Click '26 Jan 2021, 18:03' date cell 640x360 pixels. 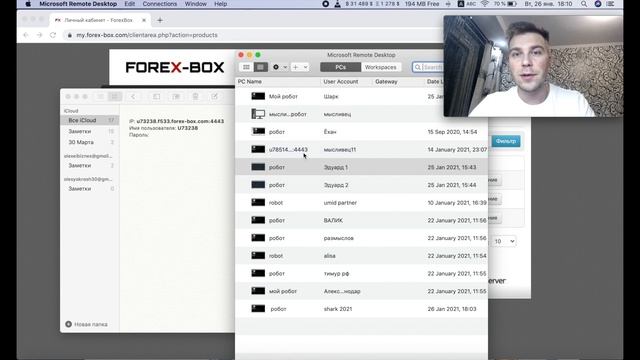click(452, 309)
